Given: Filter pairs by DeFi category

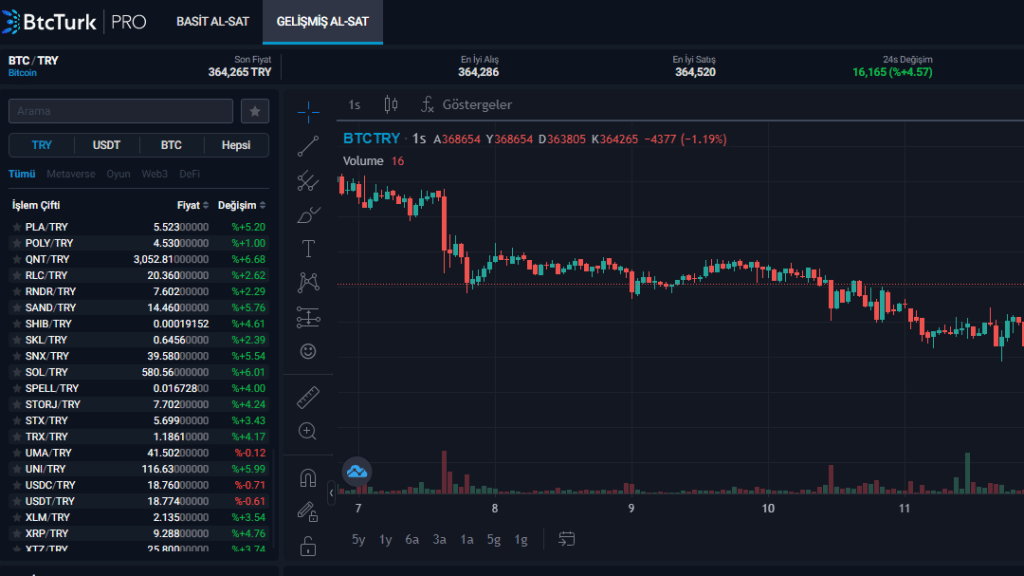Looking at the screenshot, I should tap(189, 174).
